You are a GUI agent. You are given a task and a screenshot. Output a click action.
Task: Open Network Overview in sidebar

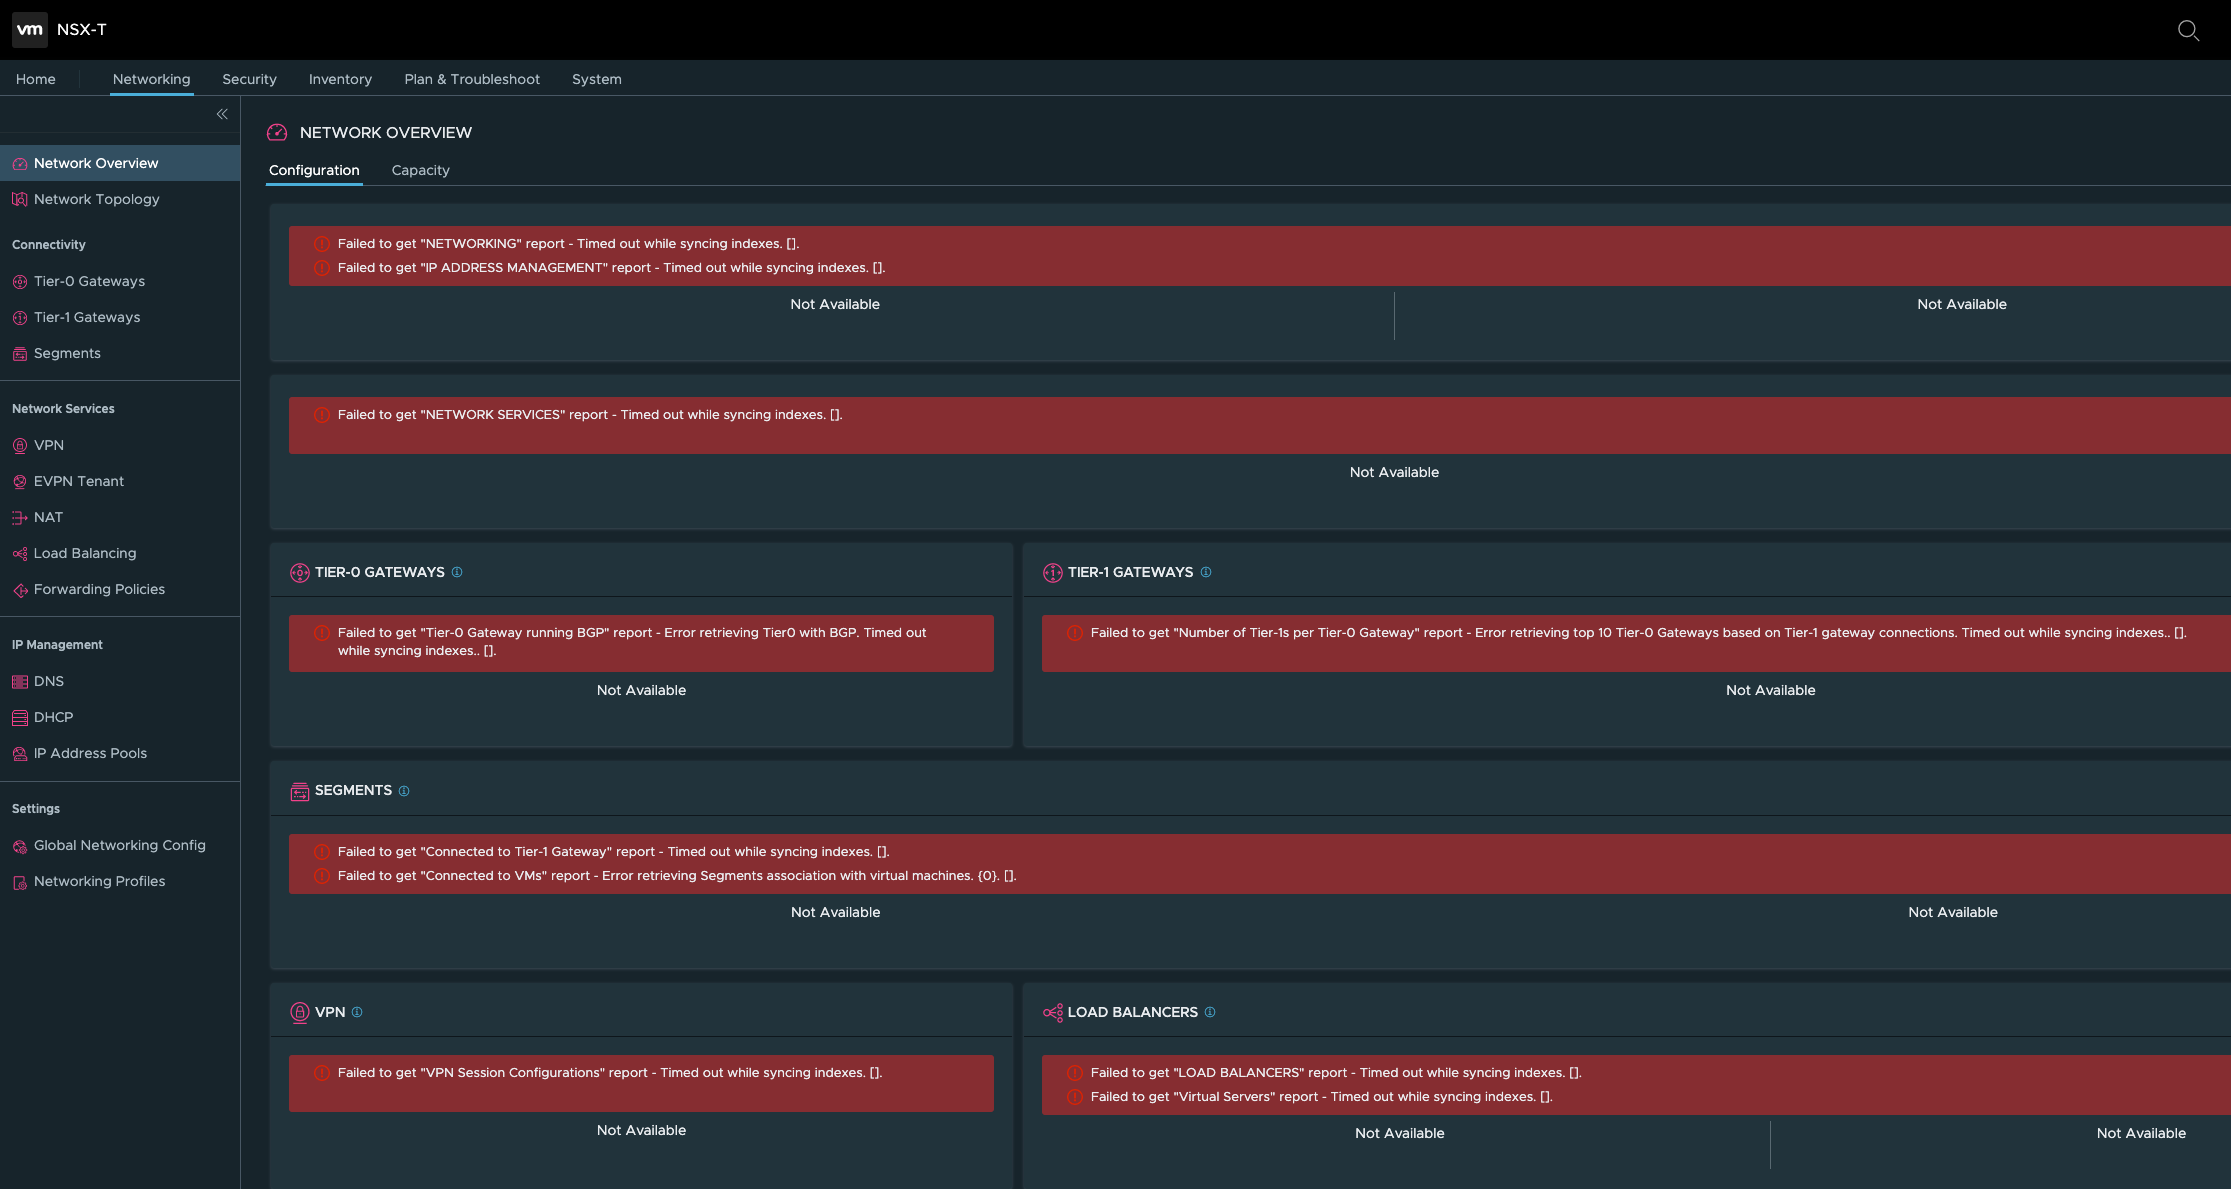(96, 163)
